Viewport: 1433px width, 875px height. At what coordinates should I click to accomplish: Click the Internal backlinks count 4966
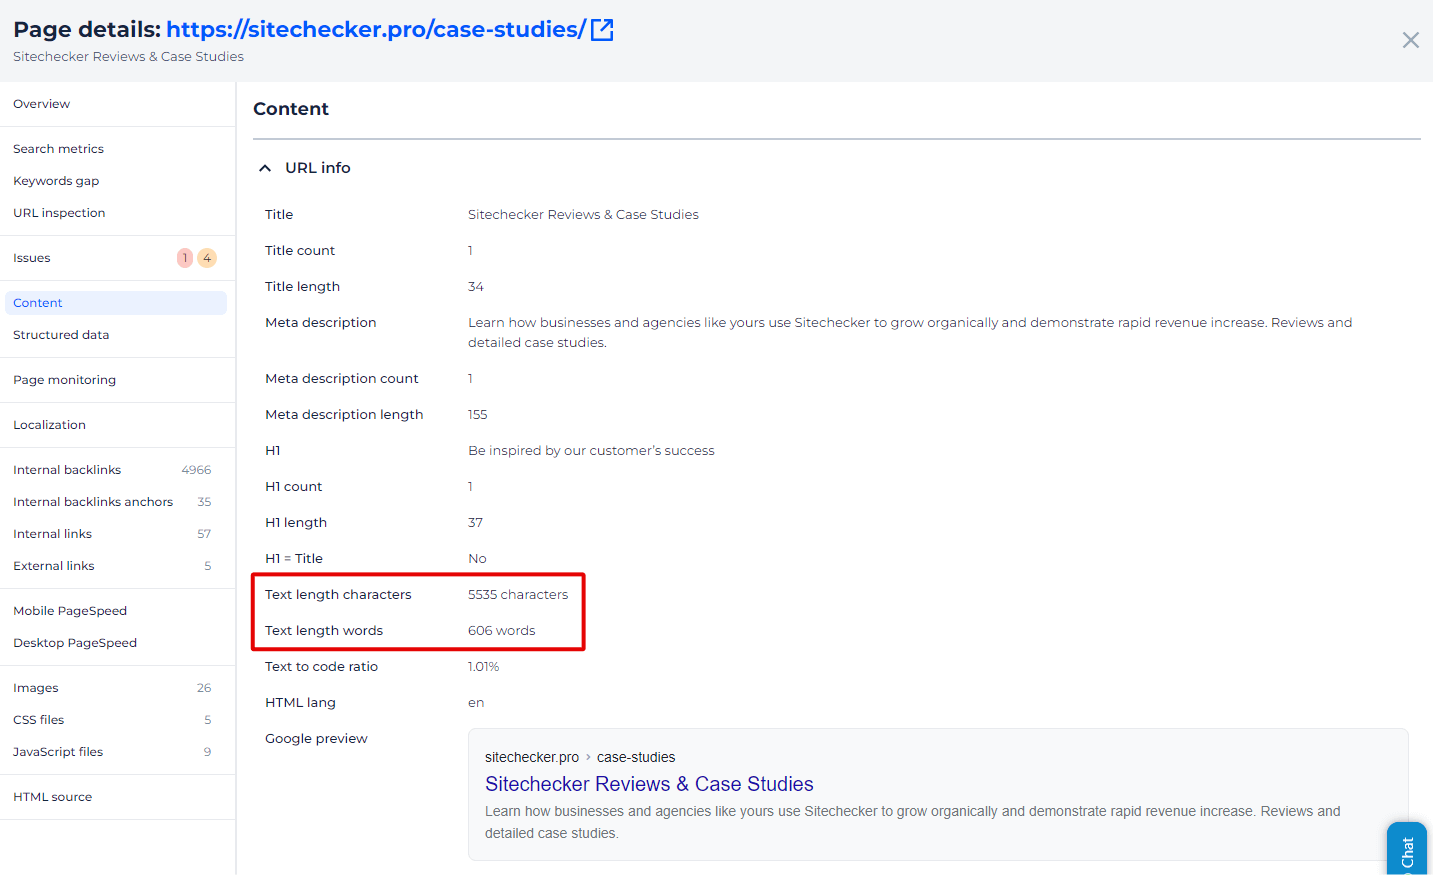click(x=196, y=470)
